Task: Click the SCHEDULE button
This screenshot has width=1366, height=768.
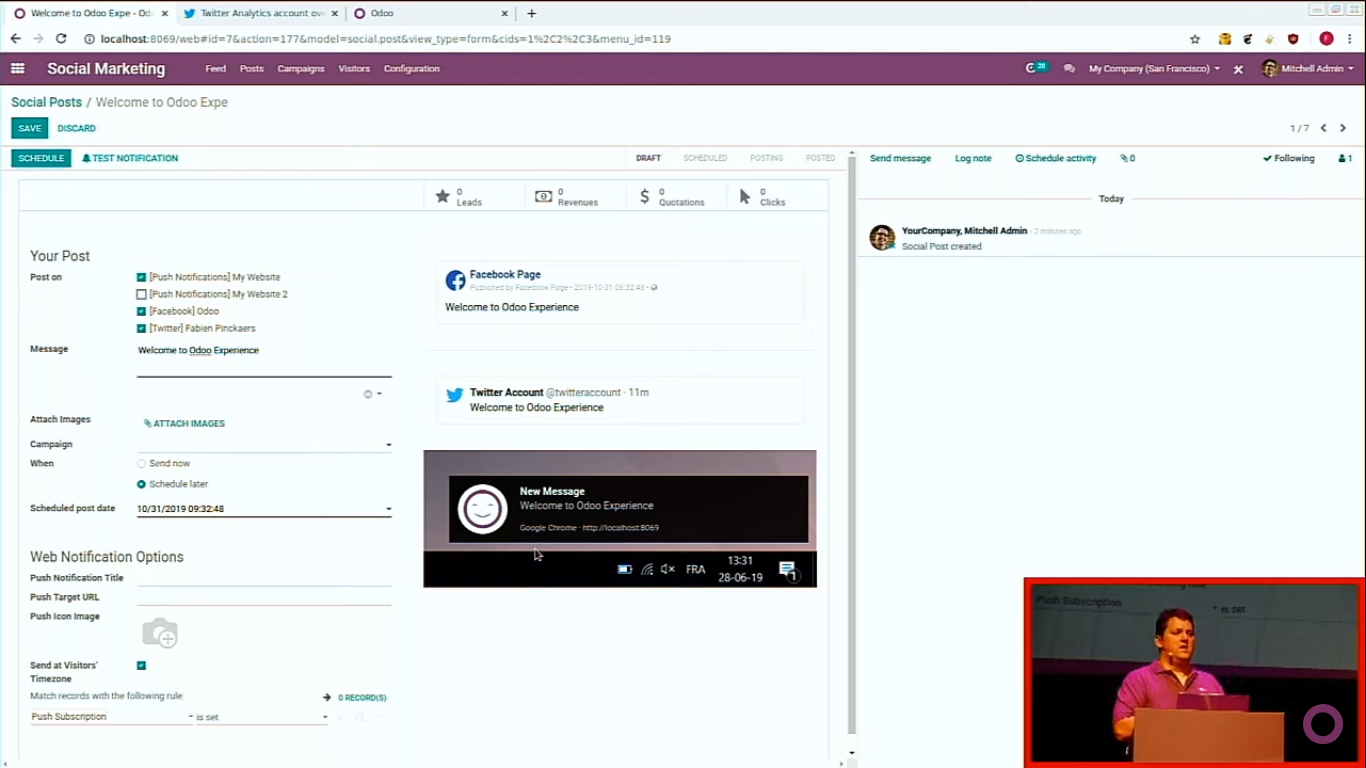Action: [41, 158]
